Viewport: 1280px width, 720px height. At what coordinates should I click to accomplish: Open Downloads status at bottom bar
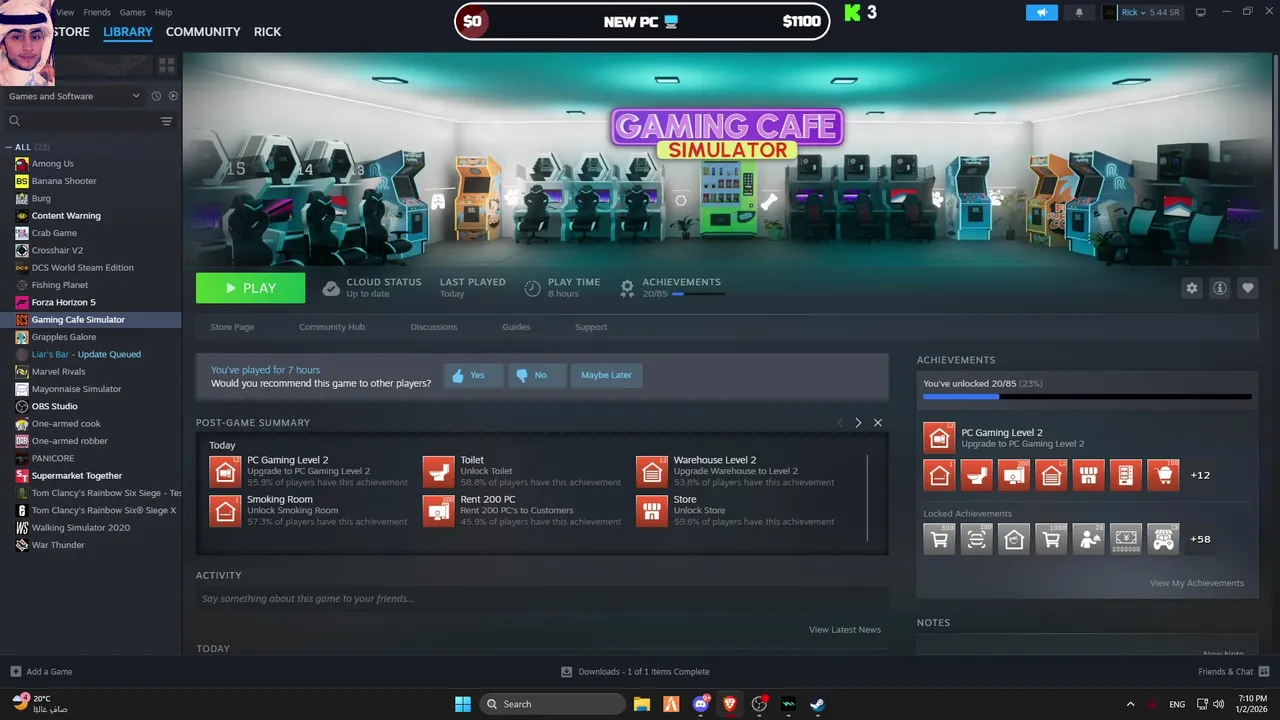[635, 672]
